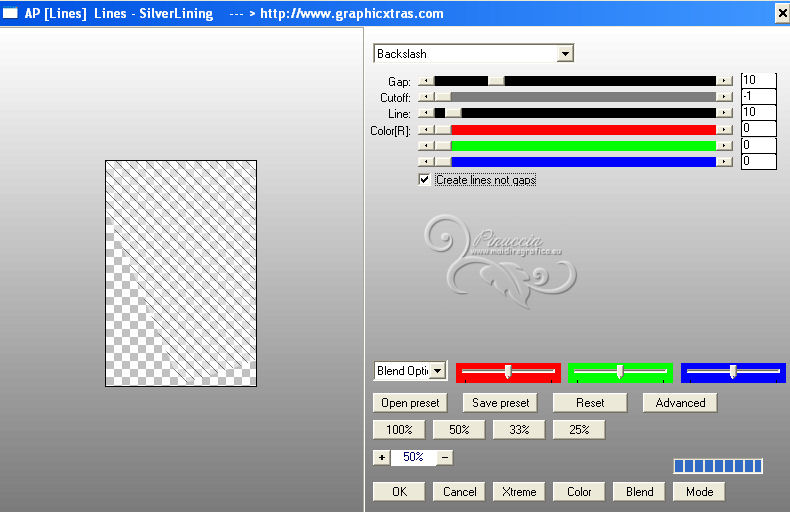Click OK to apply the filter

click(x=399, y=492)
